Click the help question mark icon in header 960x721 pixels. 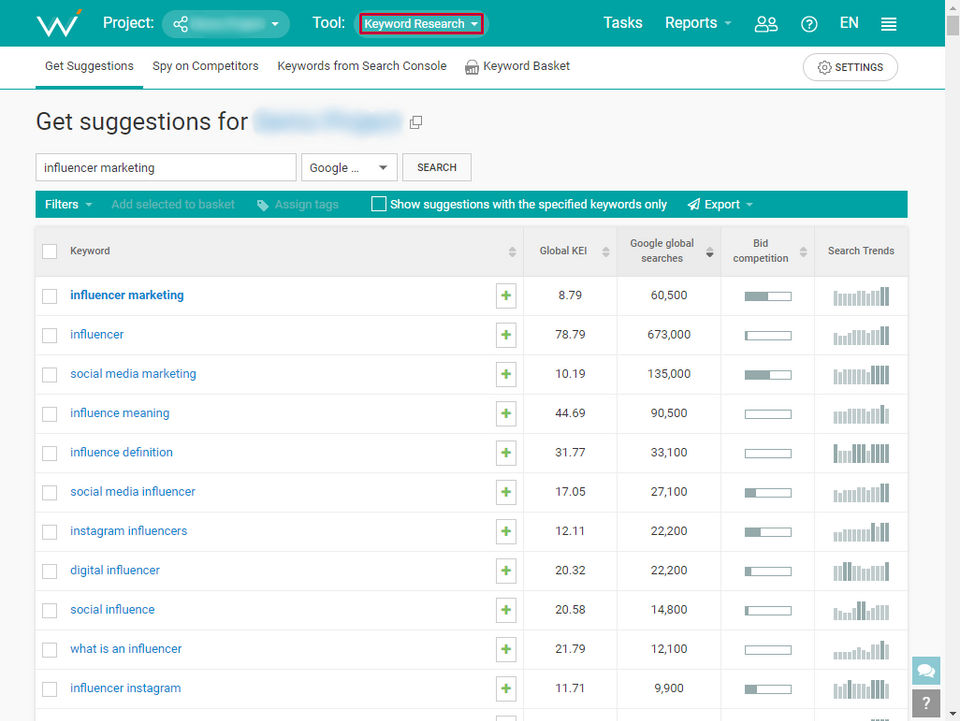pyautogui.click(x=809, y=24)
